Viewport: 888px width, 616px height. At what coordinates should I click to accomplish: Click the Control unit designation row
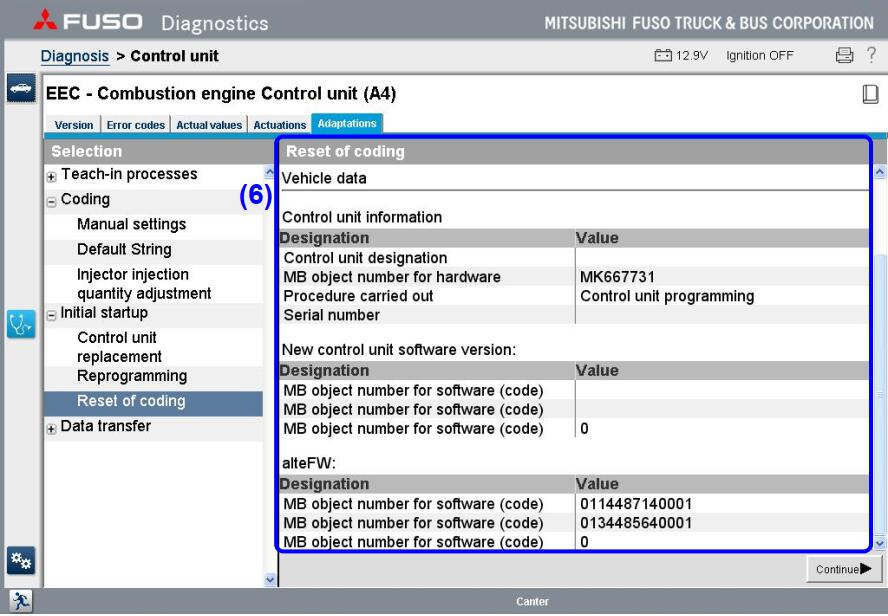click(574, 258)
